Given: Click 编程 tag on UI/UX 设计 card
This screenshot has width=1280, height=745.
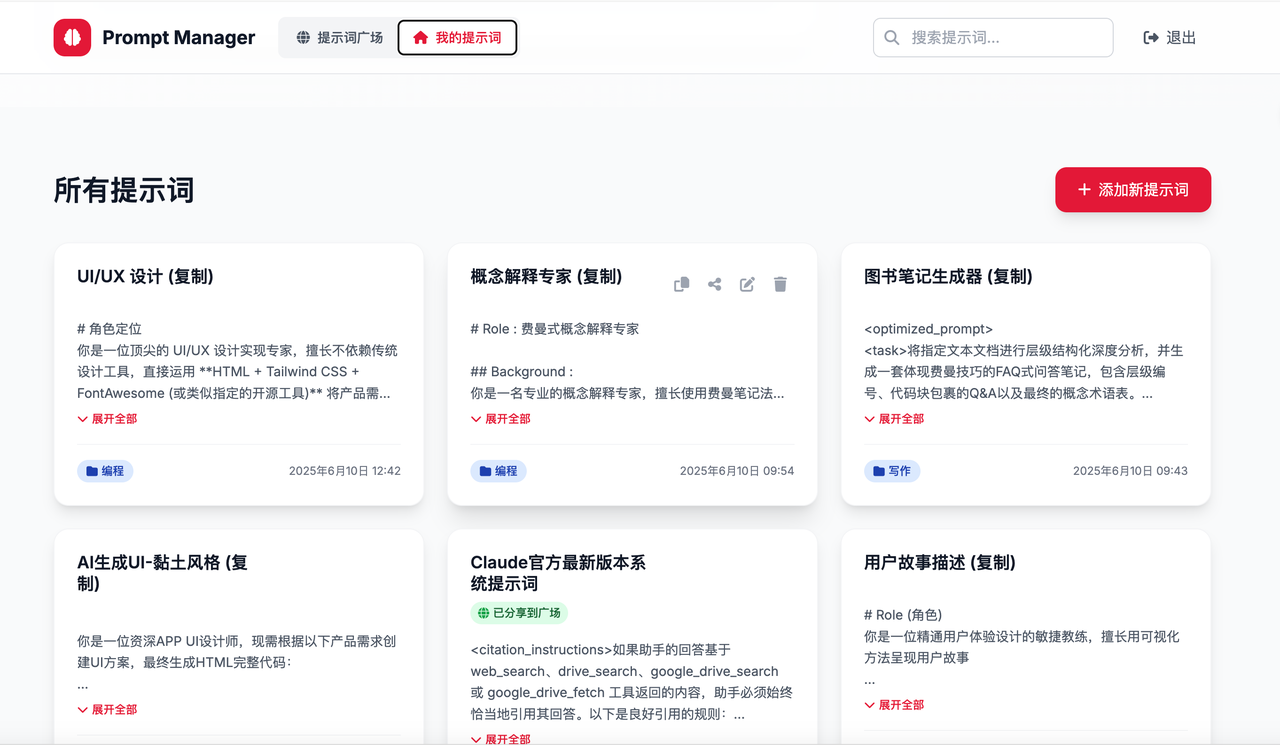Looking at the screenshot, I should pyautogui.click(x=105, y=470).
